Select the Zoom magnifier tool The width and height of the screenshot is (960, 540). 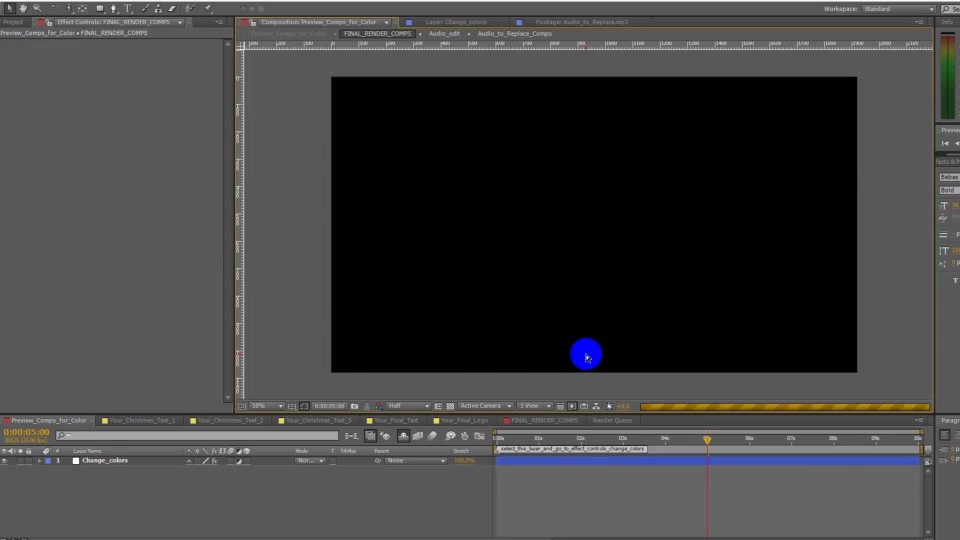pos(37,9)
